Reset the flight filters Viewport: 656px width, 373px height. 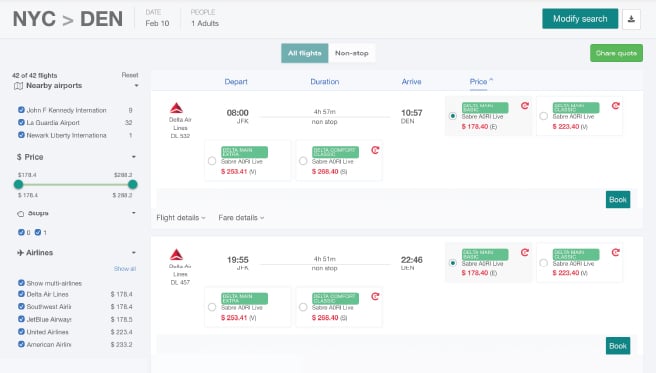click(130, 75)
